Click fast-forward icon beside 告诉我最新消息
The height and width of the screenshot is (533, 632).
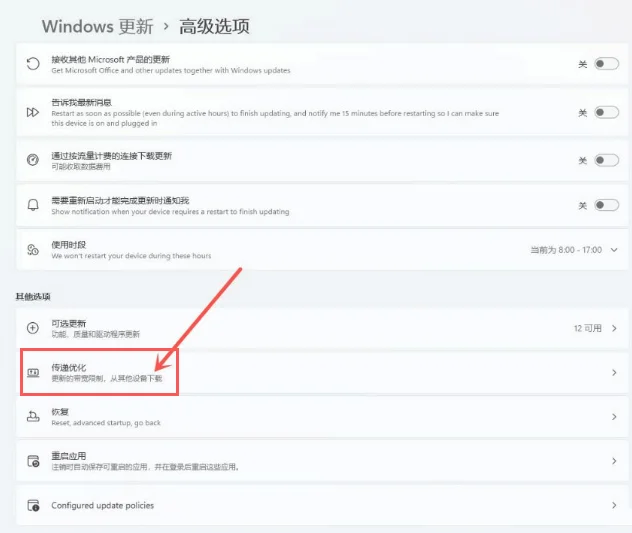[x=33, y=112]
